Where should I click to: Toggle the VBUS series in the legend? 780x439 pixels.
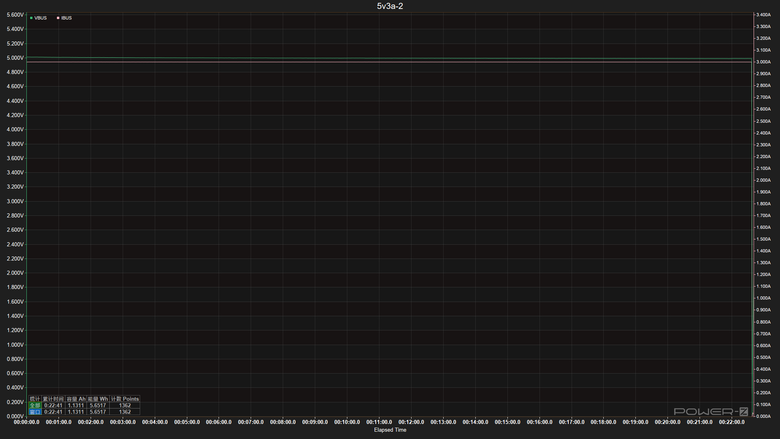[38, 18]
